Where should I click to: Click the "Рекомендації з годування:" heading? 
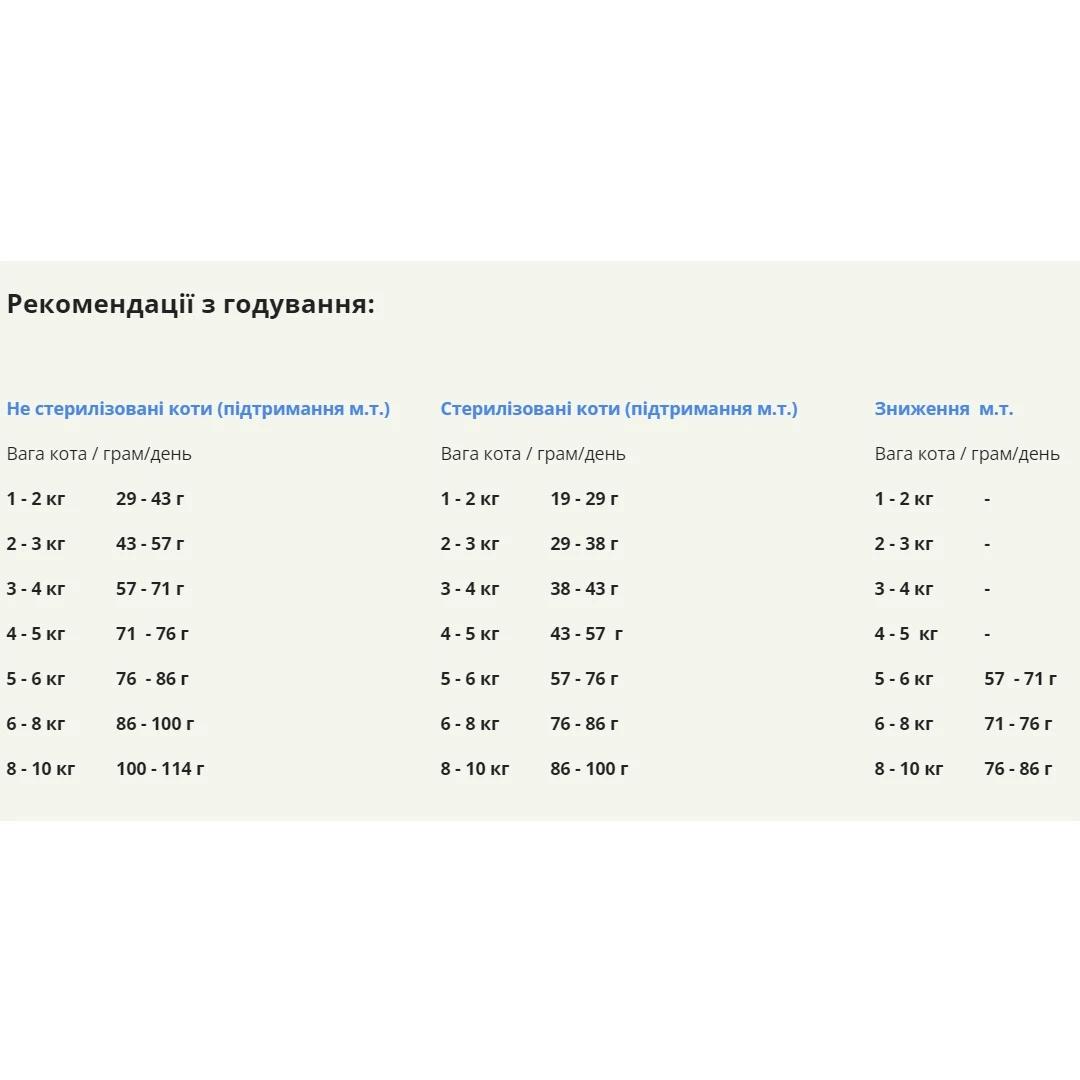190,304
